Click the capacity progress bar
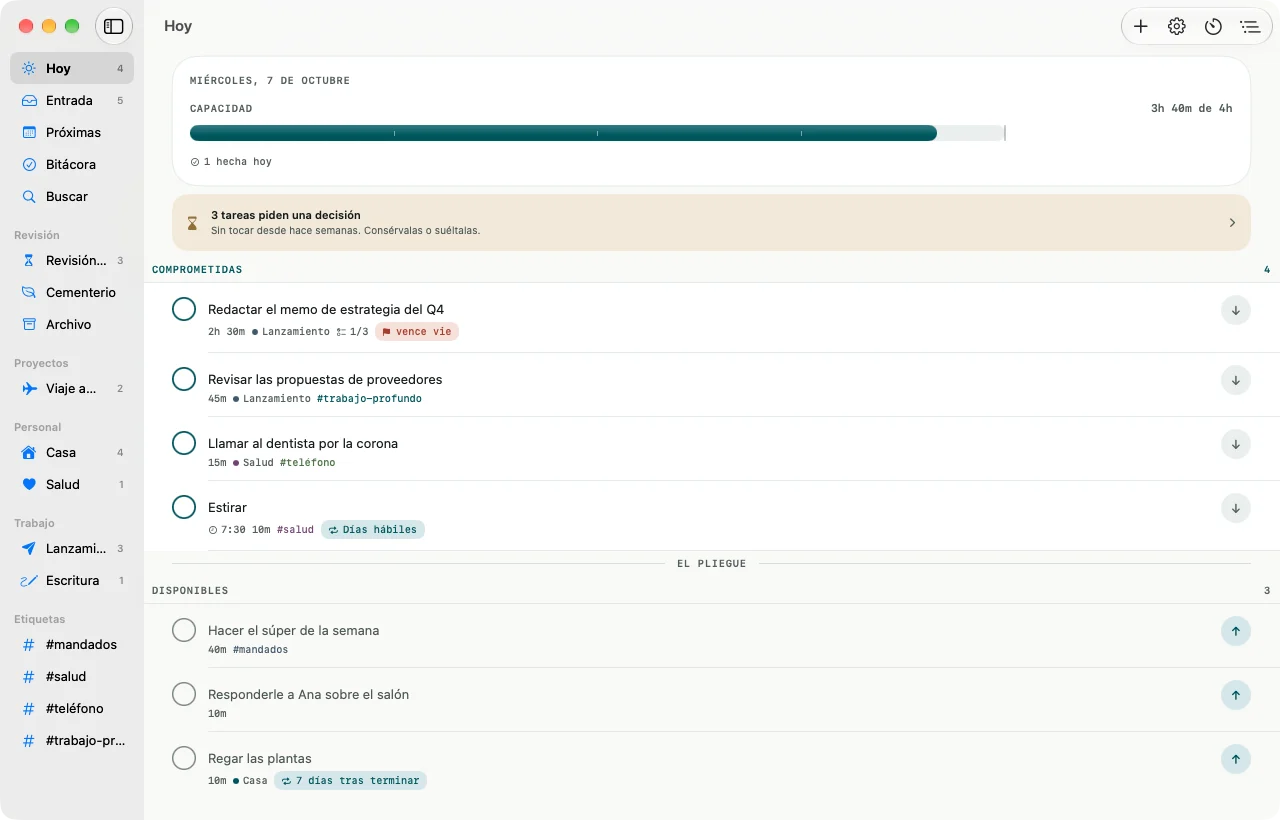This screenshot has height=820, width=1280. pos(597,133)
